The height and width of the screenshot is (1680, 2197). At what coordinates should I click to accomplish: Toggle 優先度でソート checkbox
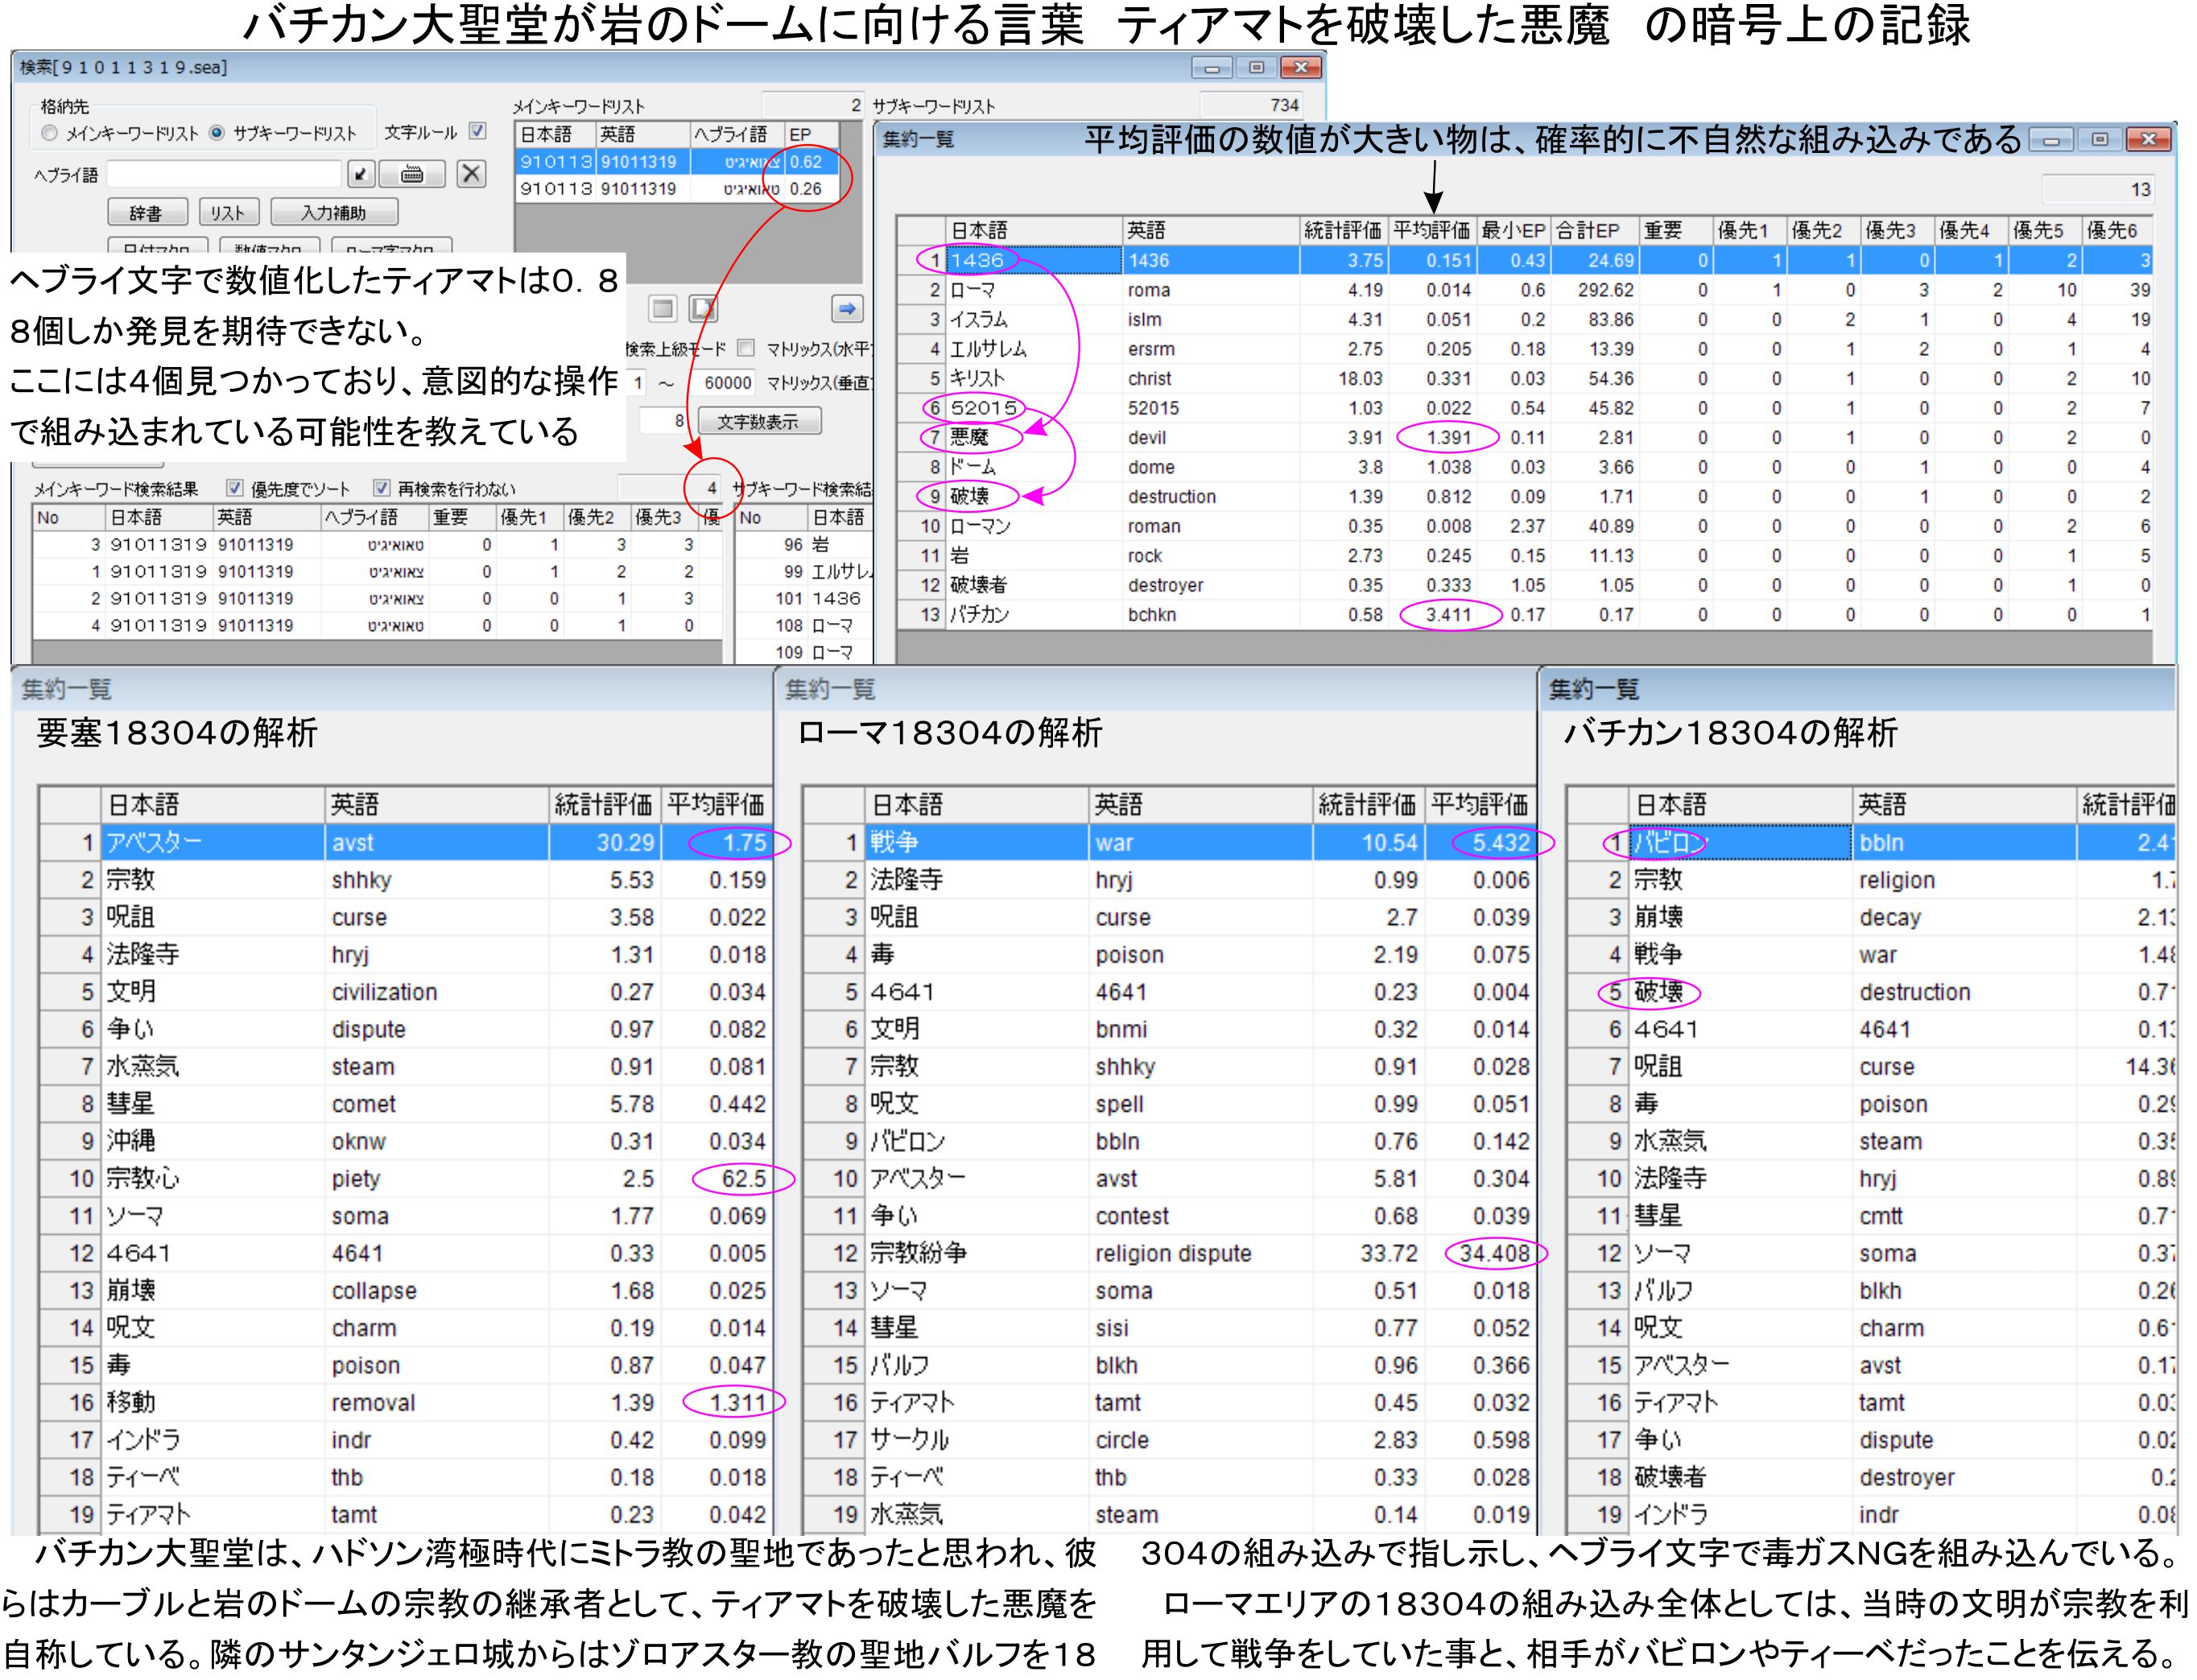tap(235, 488)
